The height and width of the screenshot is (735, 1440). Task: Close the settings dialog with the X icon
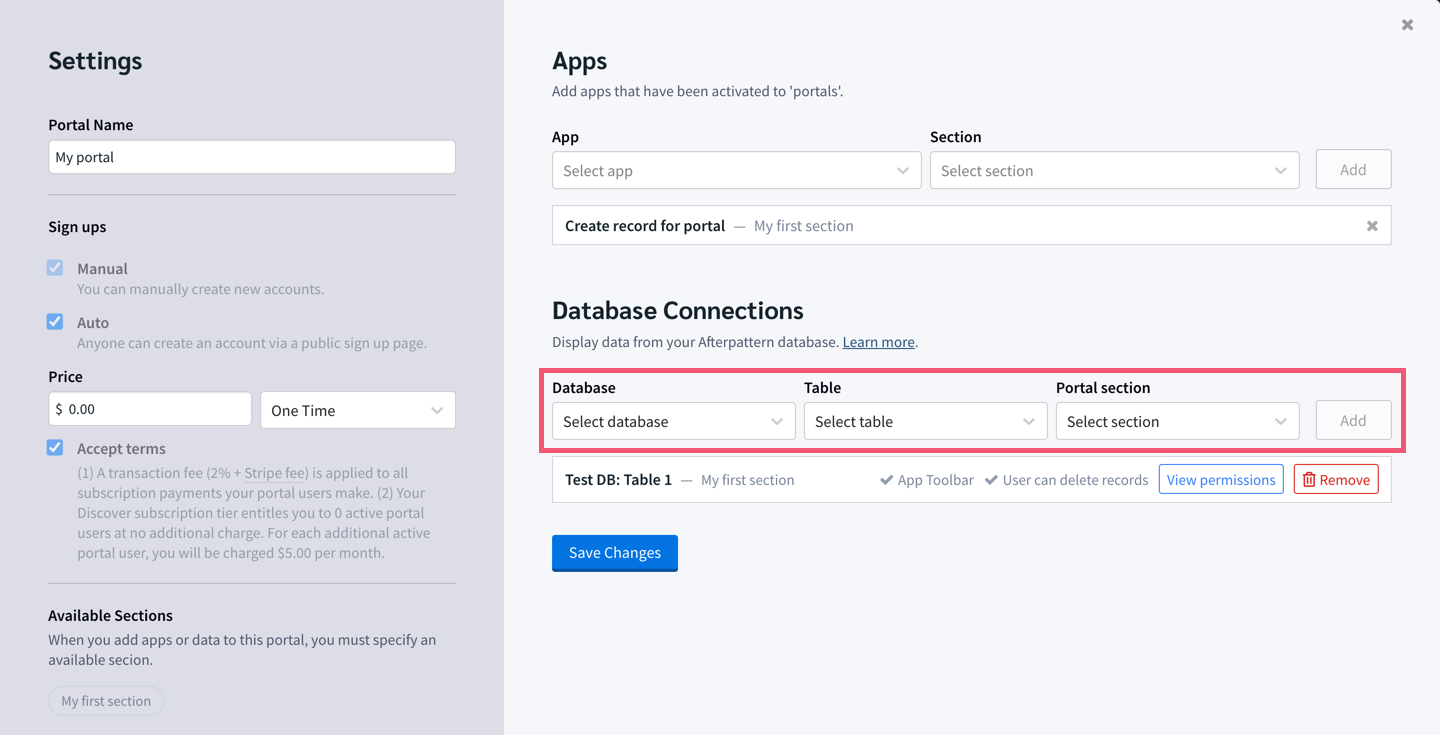click(1407, 25)
